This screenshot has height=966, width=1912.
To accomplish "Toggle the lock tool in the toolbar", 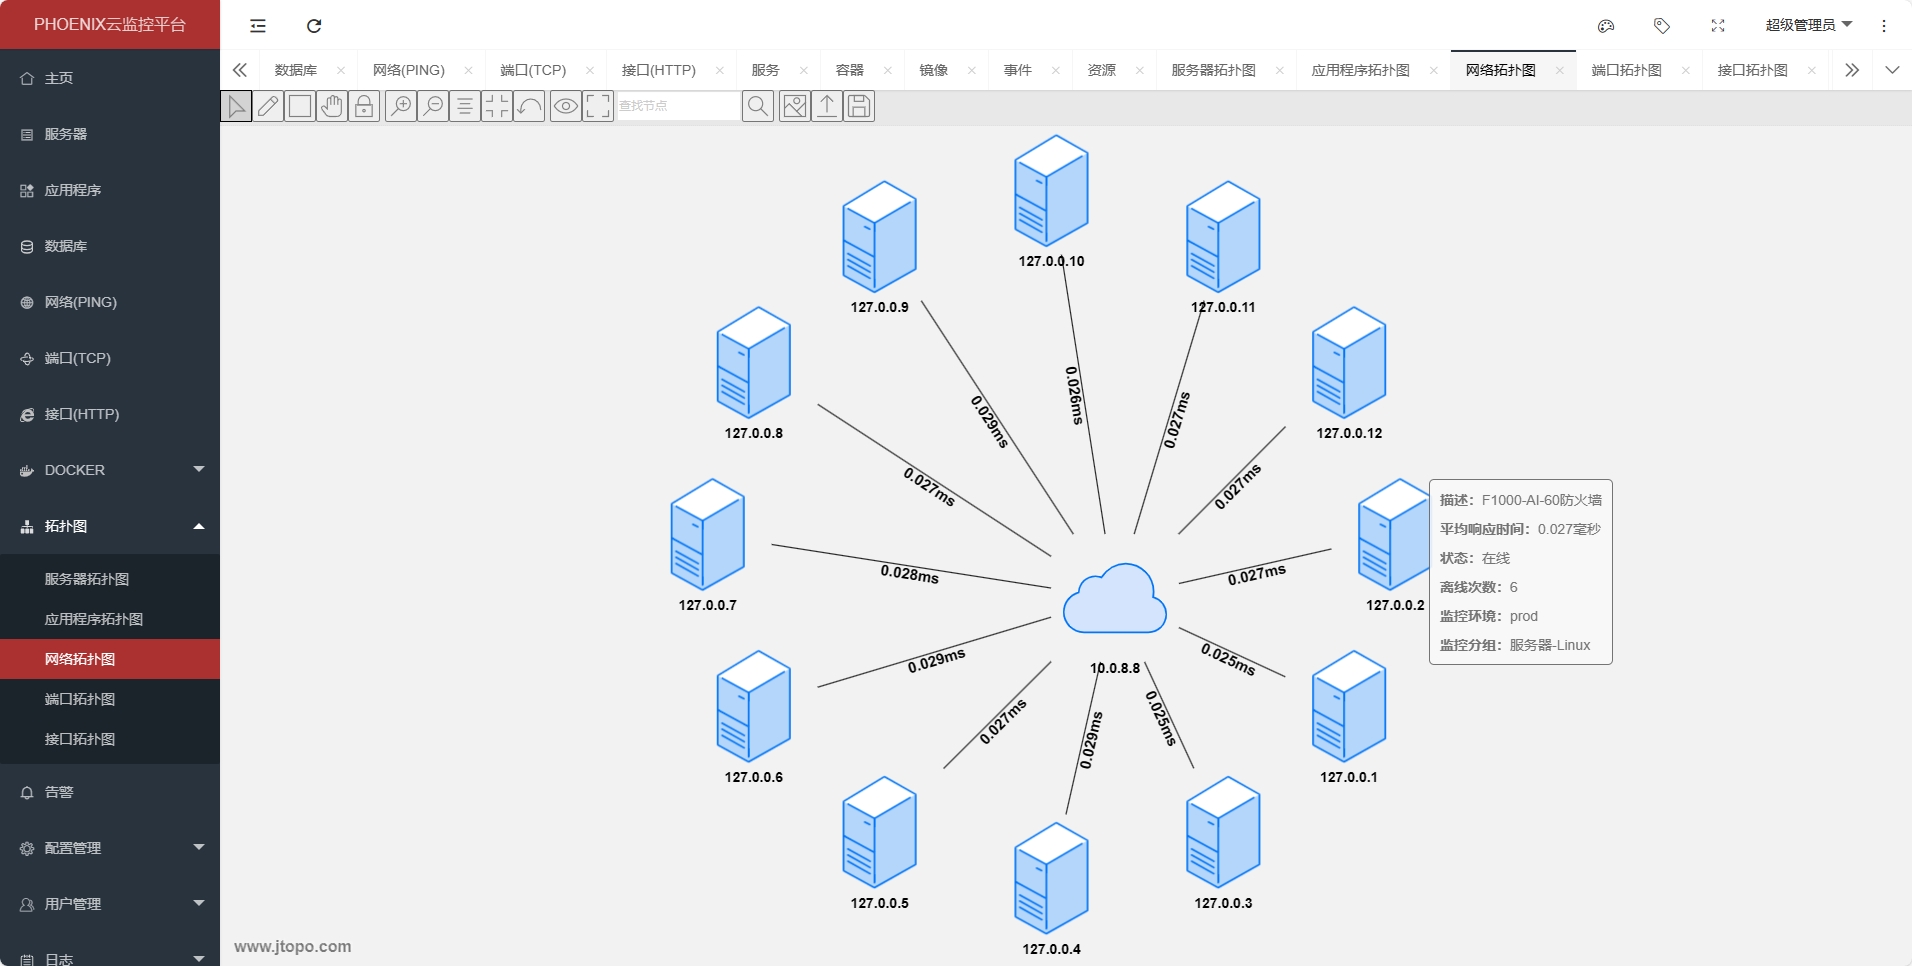I will tap(364, 106).
